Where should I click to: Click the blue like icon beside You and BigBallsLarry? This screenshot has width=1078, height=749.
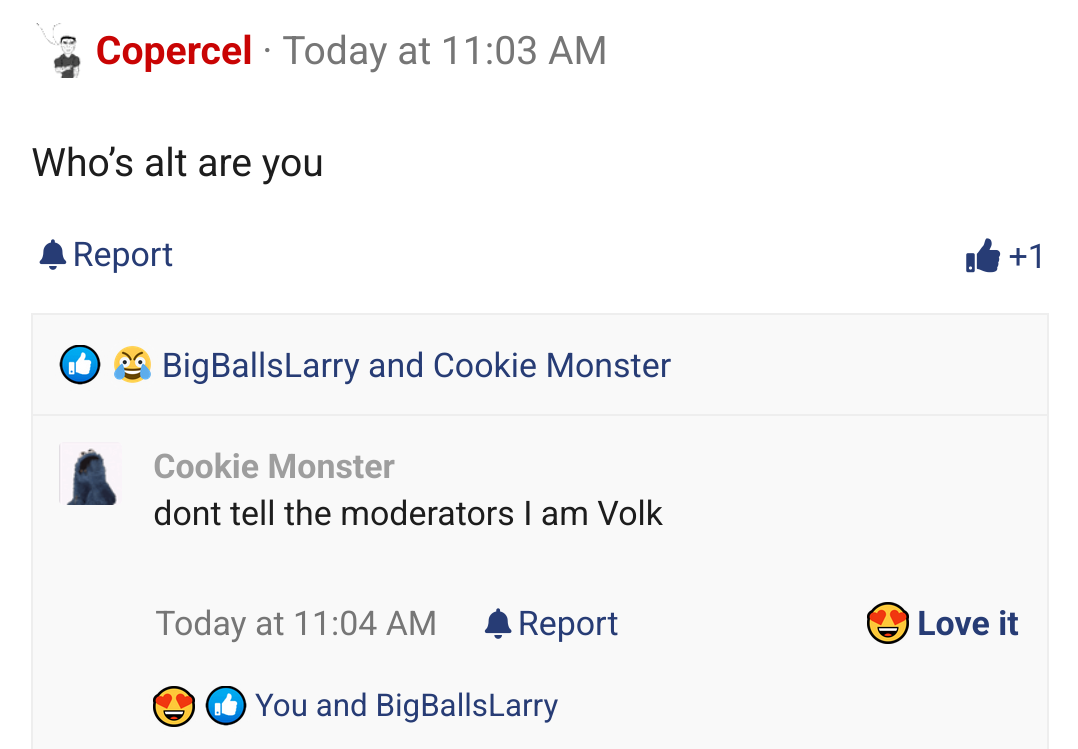click(225, 706)
